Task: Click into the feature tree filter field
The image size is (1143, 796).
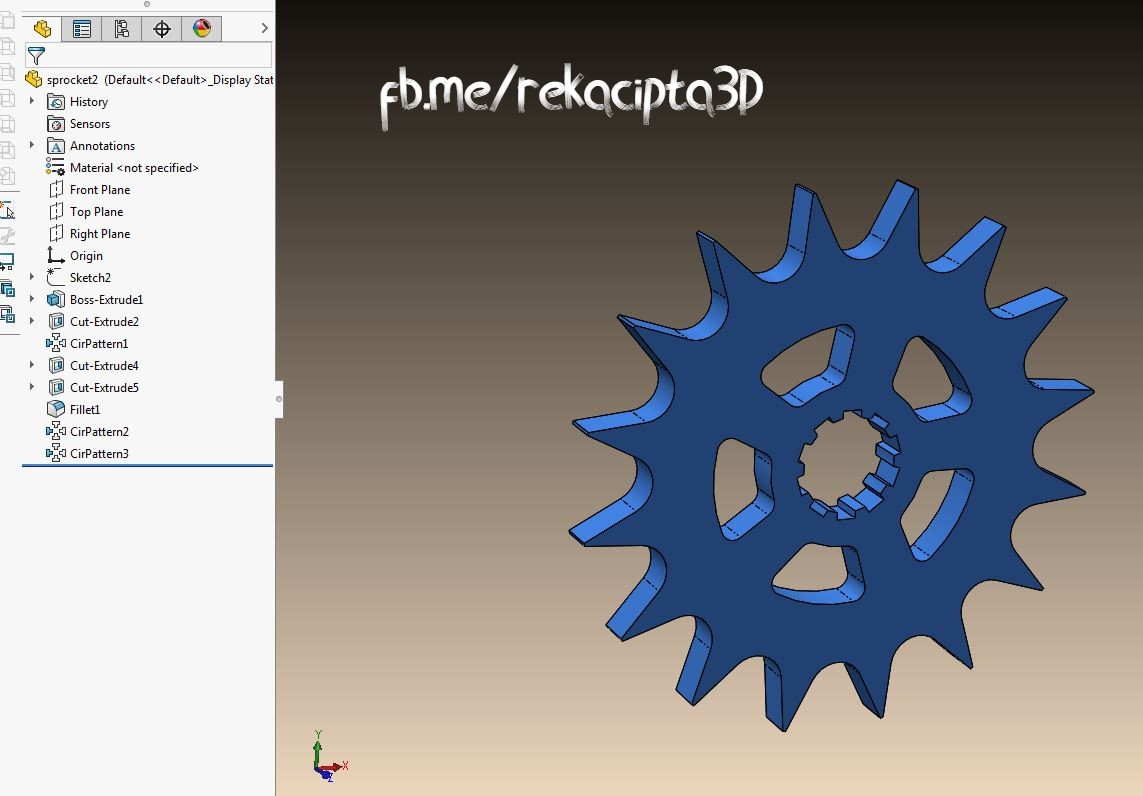Action: click(149, 55)
